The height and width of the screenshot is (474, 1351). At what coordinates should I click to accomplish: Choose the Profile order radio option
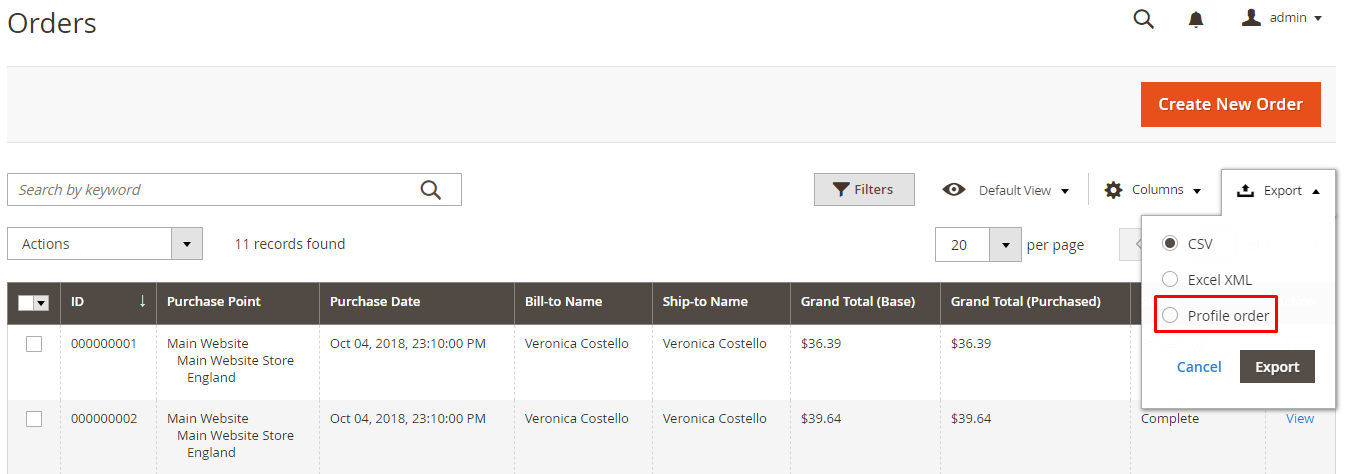1170,316
